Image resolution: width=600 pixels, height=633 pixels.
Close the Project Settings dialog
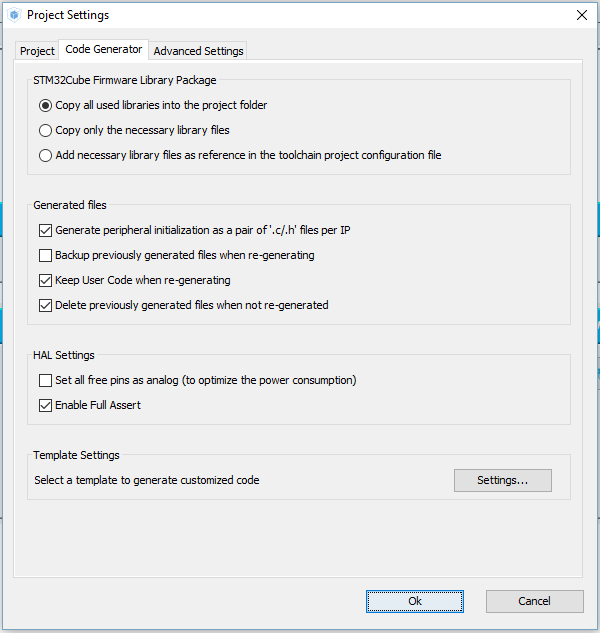point(582,15)
